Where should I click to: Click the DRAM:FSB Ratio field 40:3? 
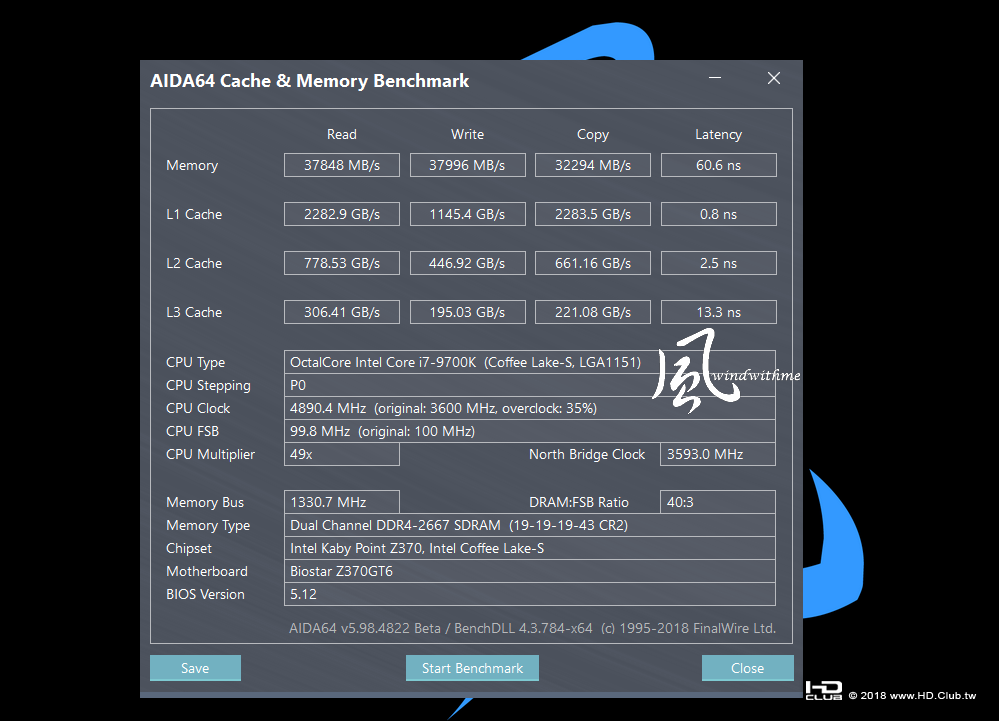[717, 502]
